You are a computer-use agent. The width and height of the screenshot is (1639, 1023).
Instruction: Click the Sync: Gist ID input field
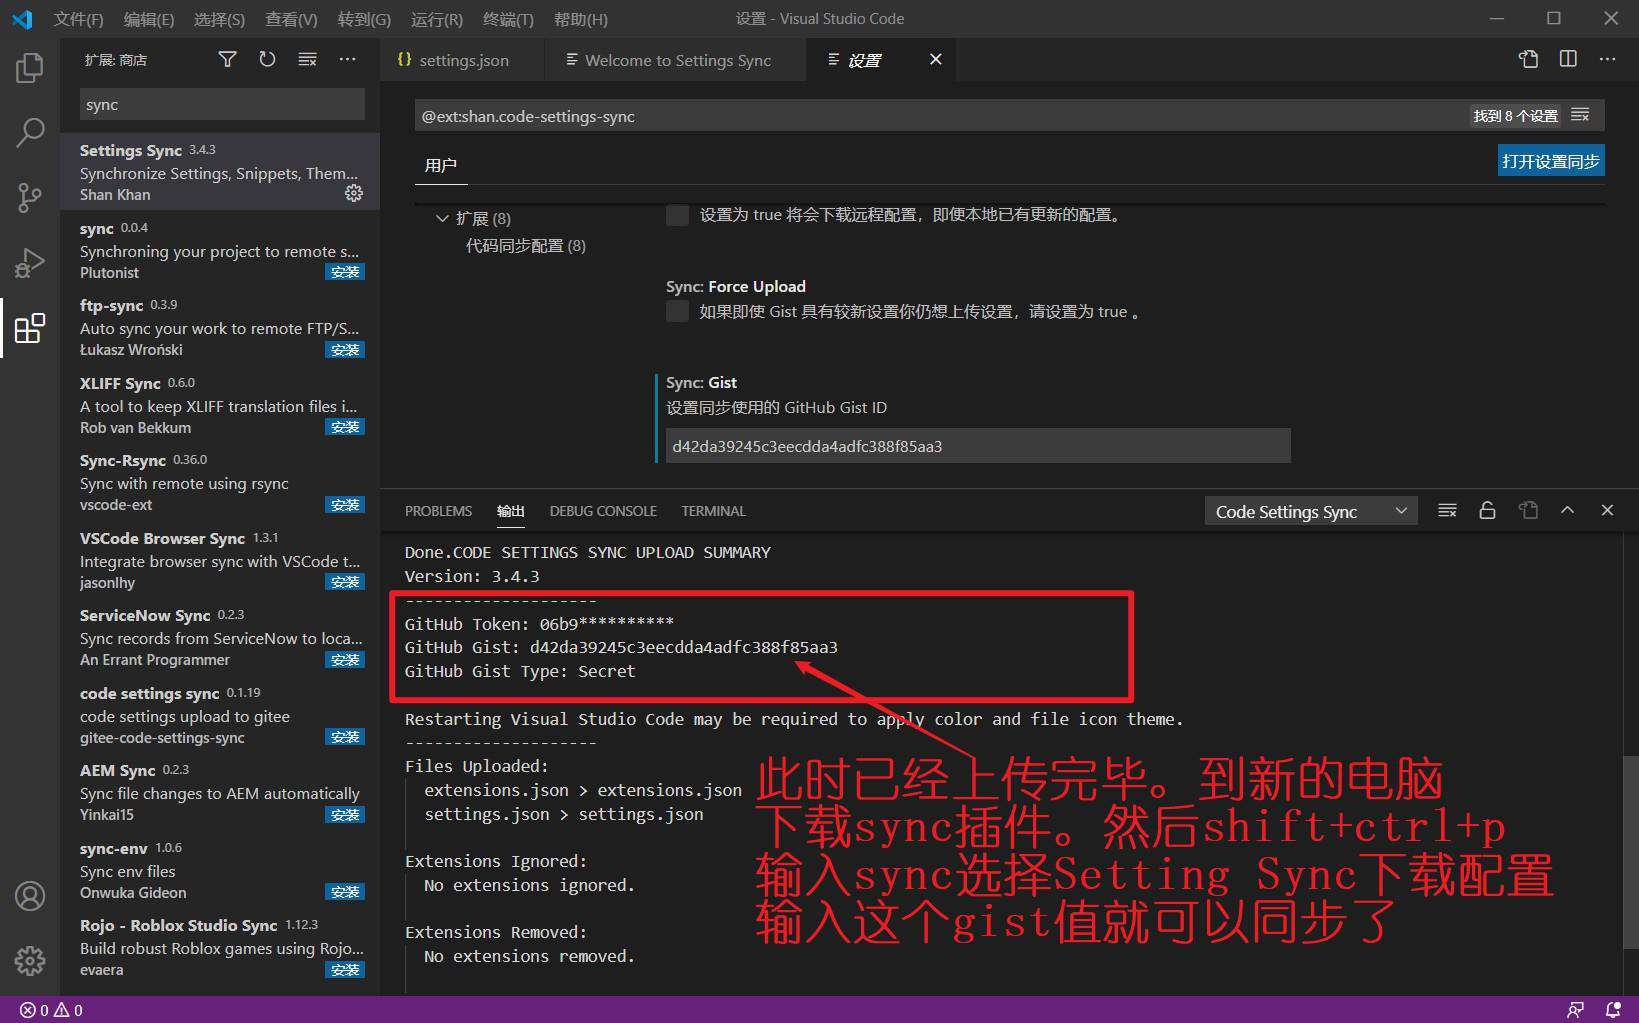tap(978, 446)
